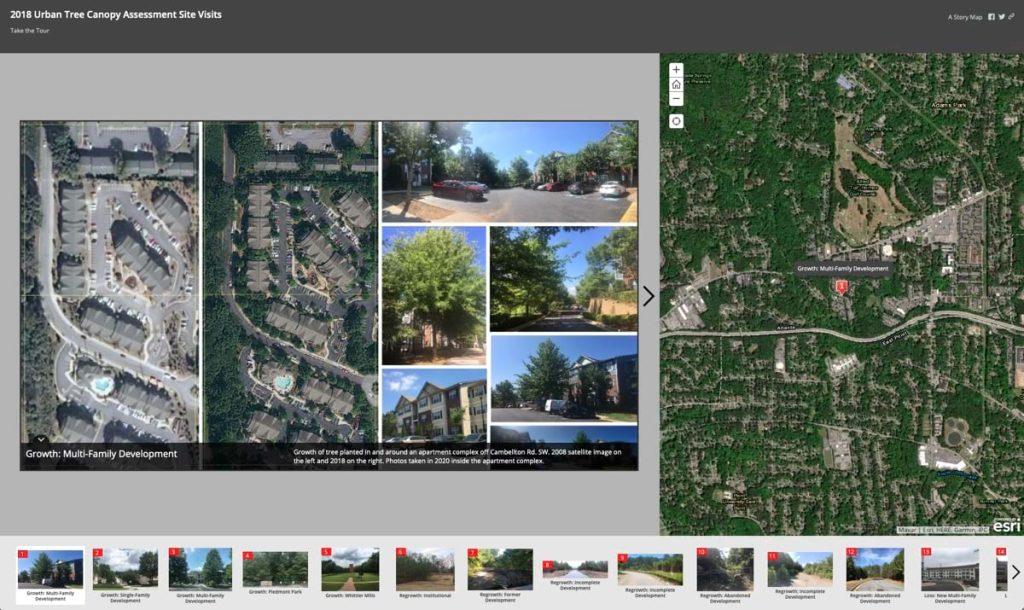Click the Take the Tour subtitle
The image size is (1024, 610).
click(29, 30)
